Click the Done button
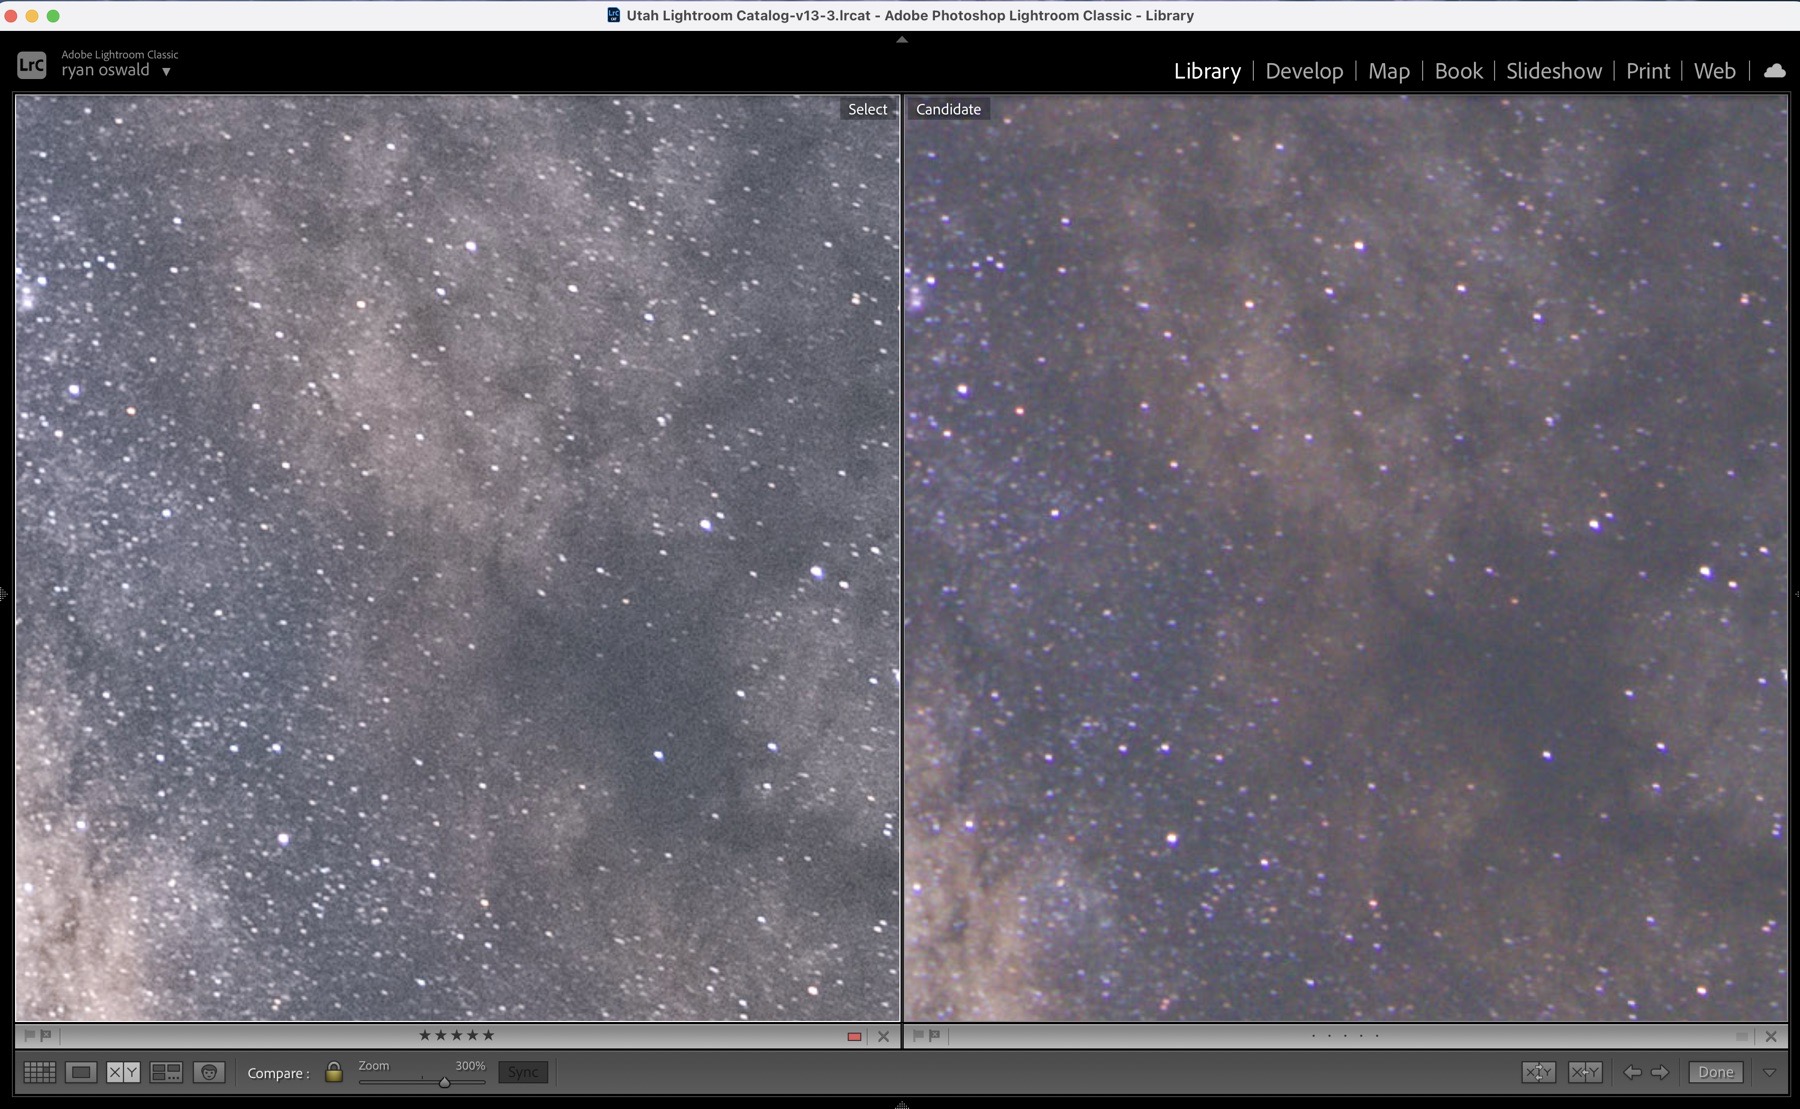Viewport: 1800px width, 1109px height. point(1716,1072)
